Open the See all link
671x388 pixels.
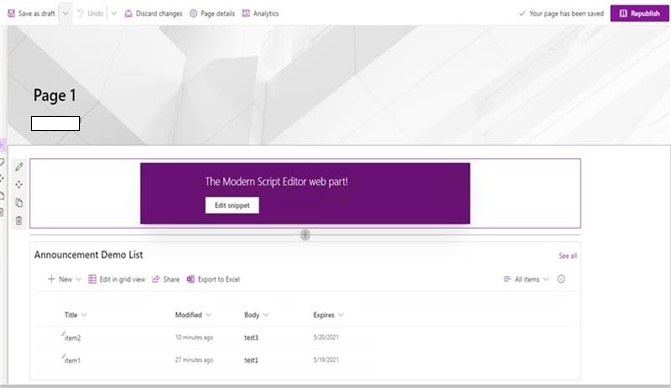[567, 256]
